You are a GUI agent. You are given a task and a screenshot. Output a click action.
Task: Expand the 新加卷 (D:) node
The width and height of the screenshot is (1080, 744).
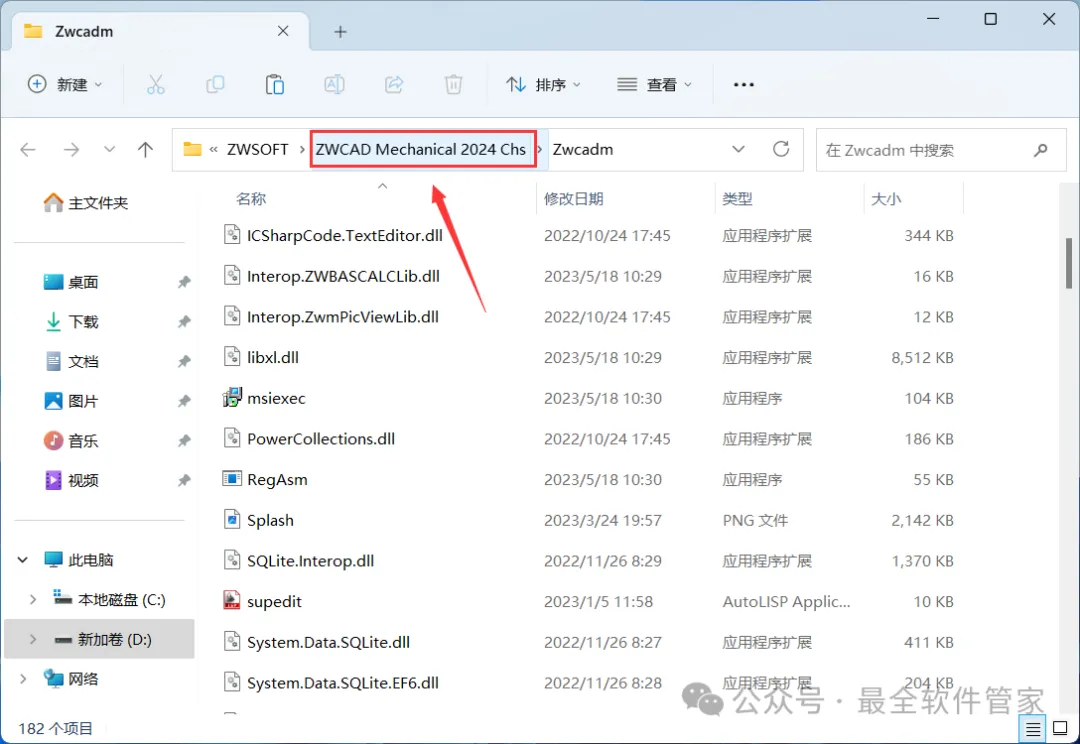coord(32,639)
